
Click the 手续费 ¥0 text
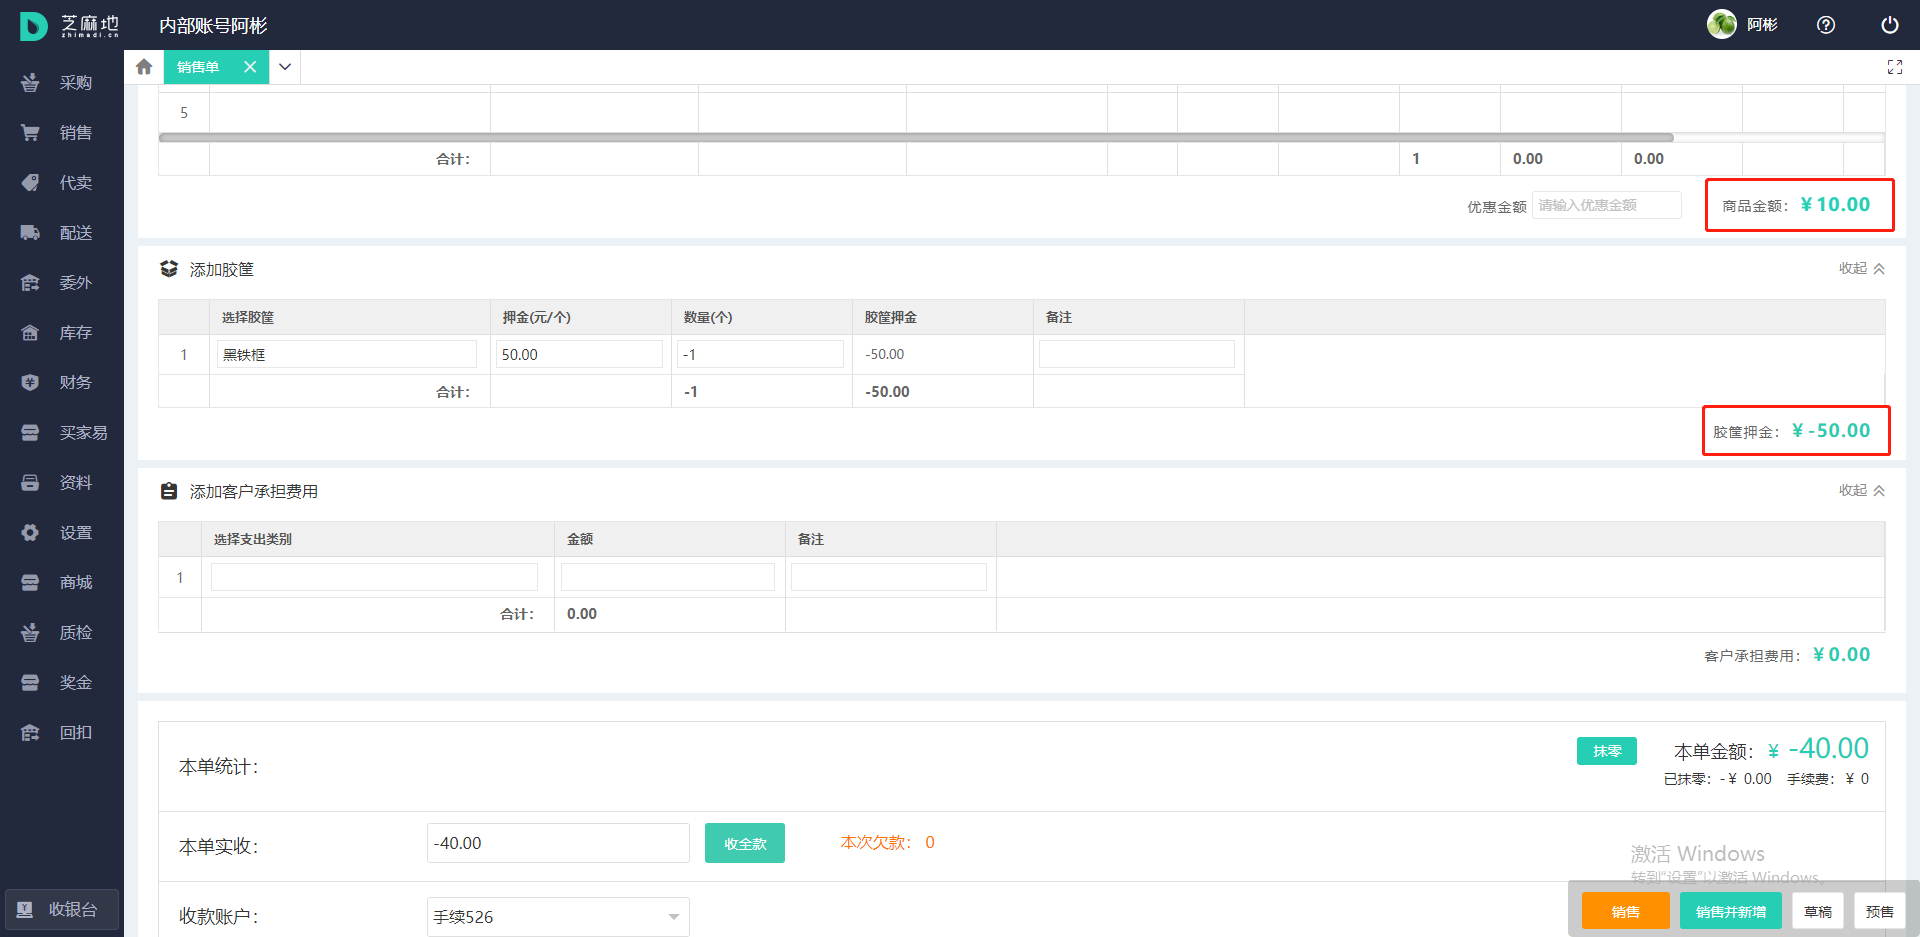1828,779
